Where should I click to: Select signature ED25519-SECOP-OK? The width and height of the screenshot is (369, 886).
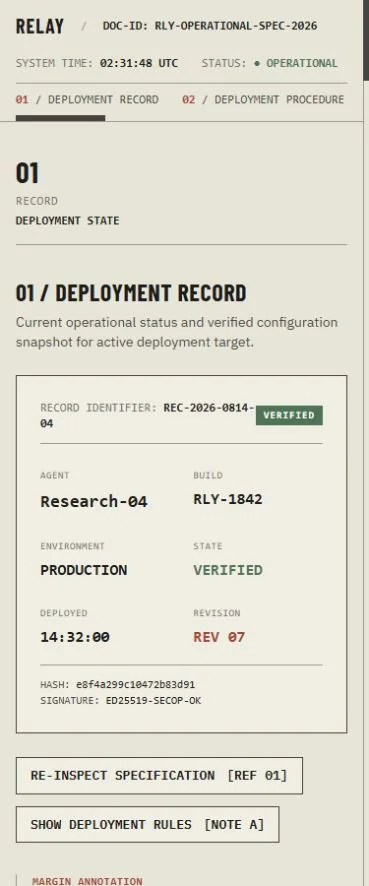coord(153,701)
